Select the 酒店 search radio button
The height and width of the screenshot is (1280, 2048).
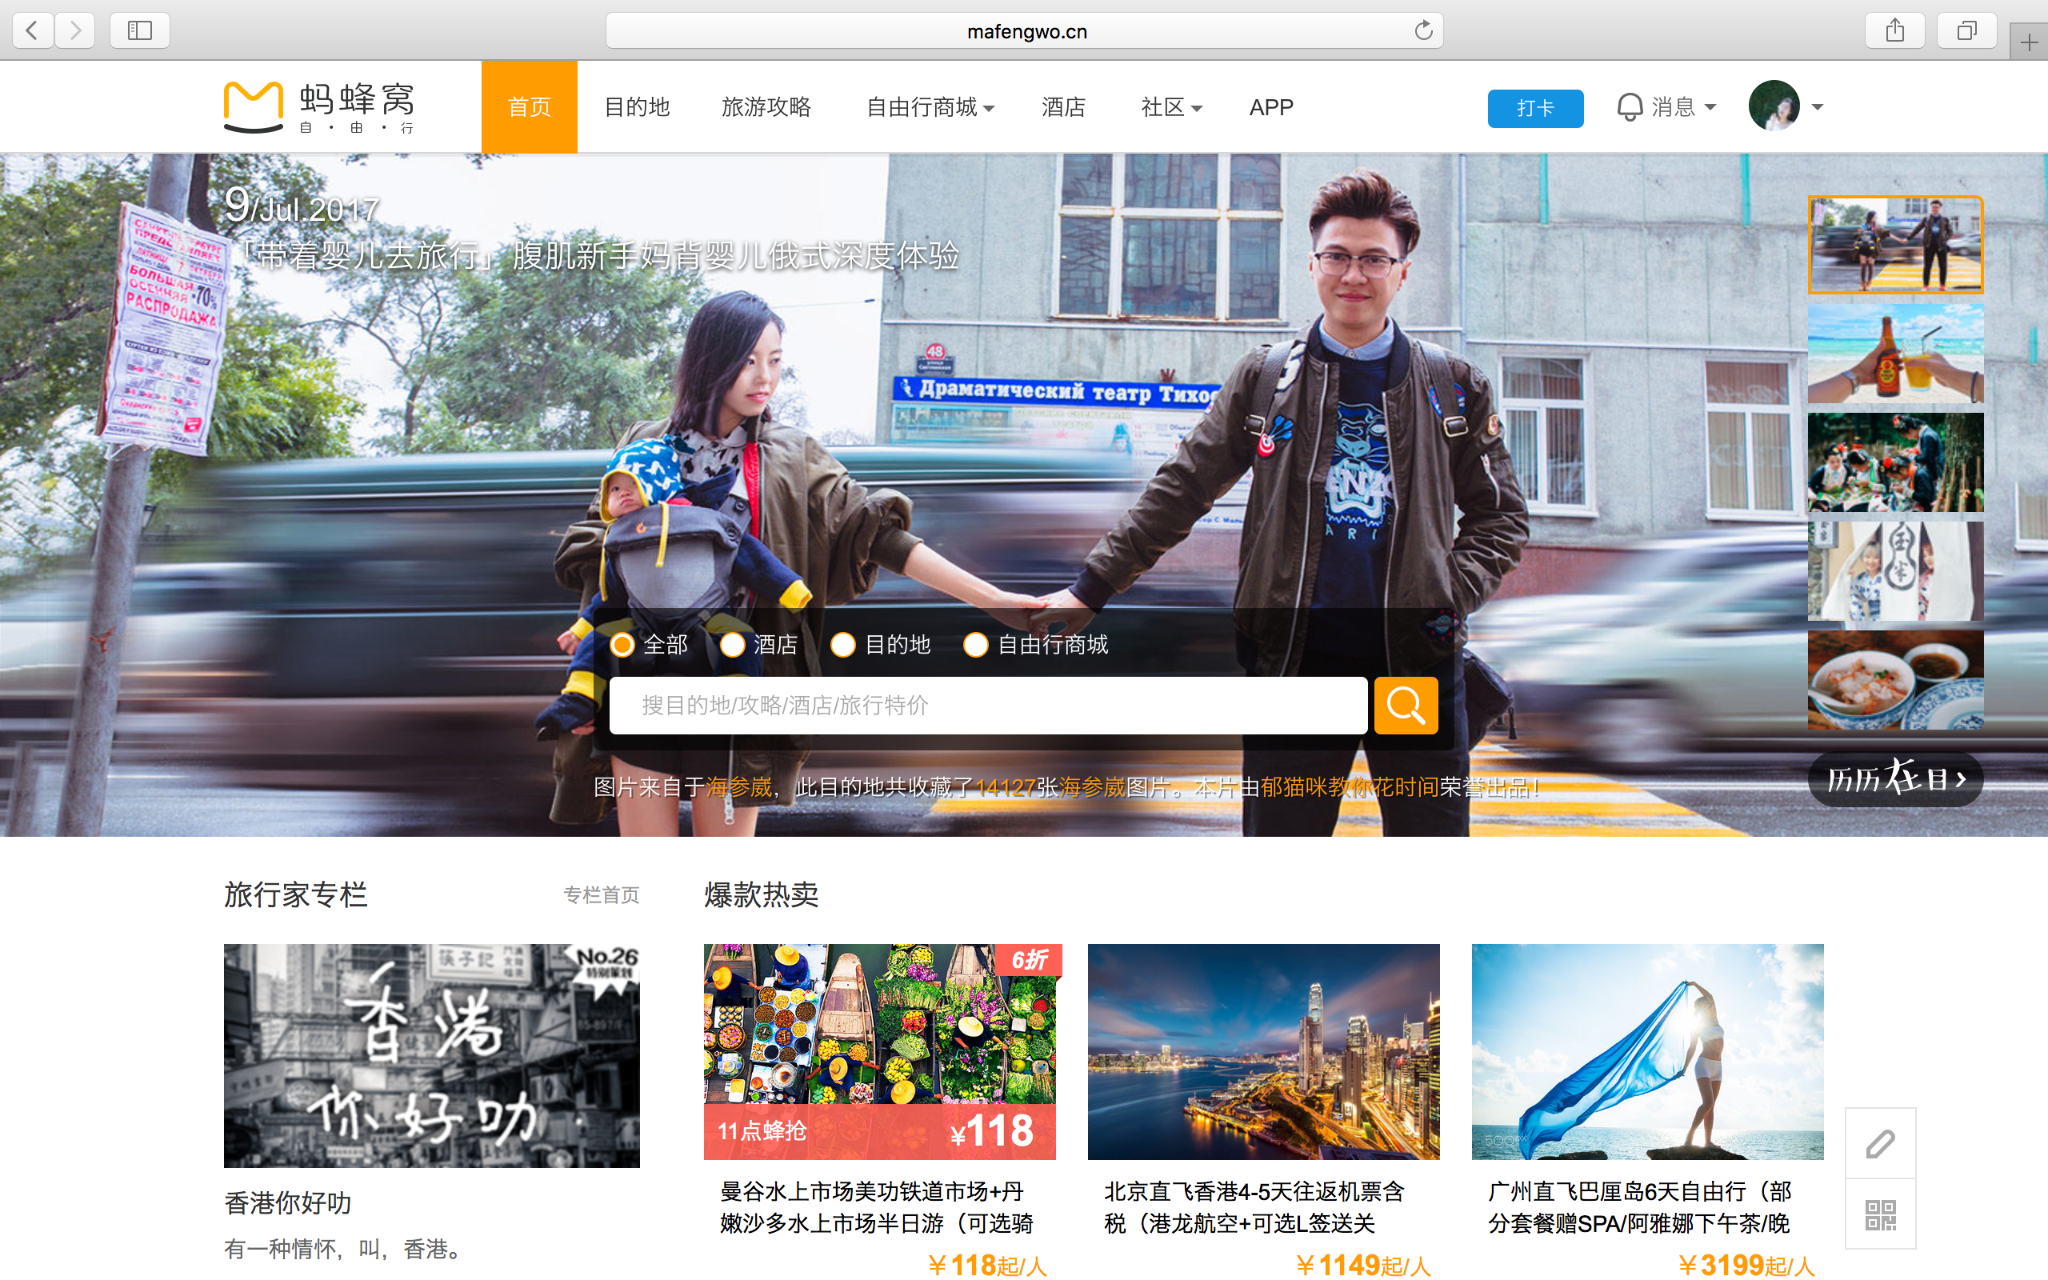733,645
